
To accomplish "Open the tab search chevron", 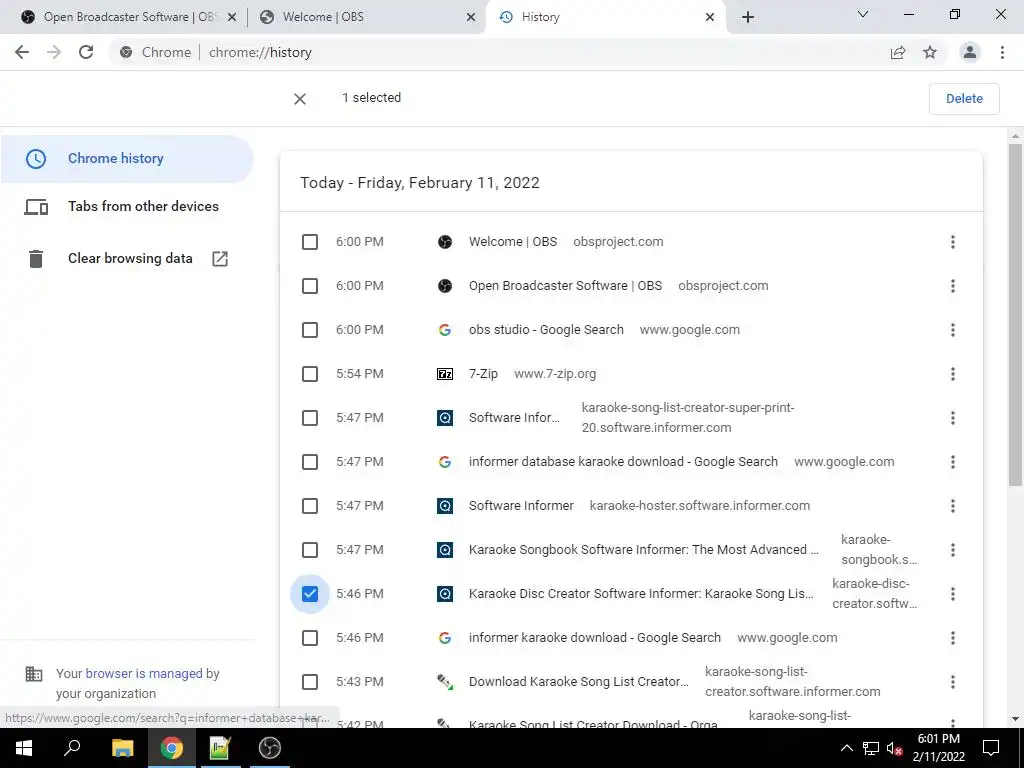I will coord(863,14).
